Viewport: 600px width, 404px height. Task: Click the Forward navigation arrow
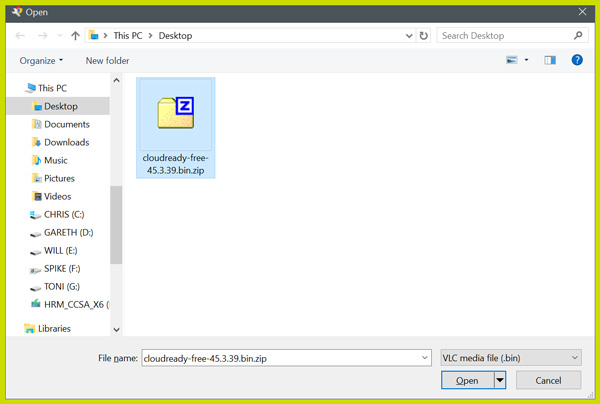(x=42, y=36)
